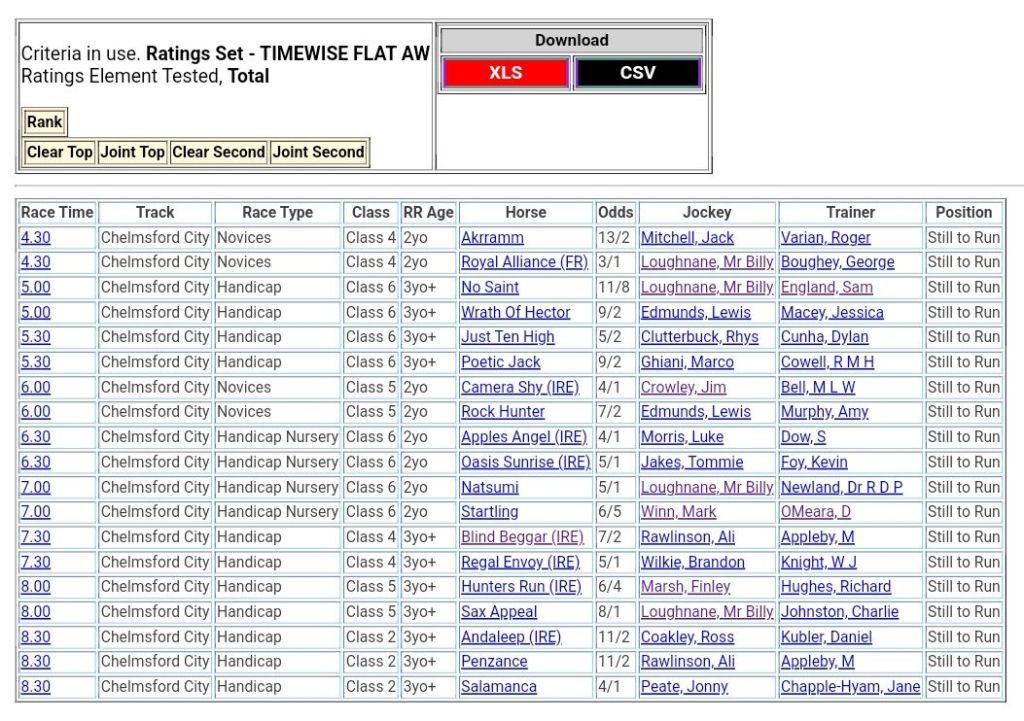Image resolution: width=1024 pixels, height=721 pixels.
Task: Open jockey Morris, Luke link
Action: 682,437
